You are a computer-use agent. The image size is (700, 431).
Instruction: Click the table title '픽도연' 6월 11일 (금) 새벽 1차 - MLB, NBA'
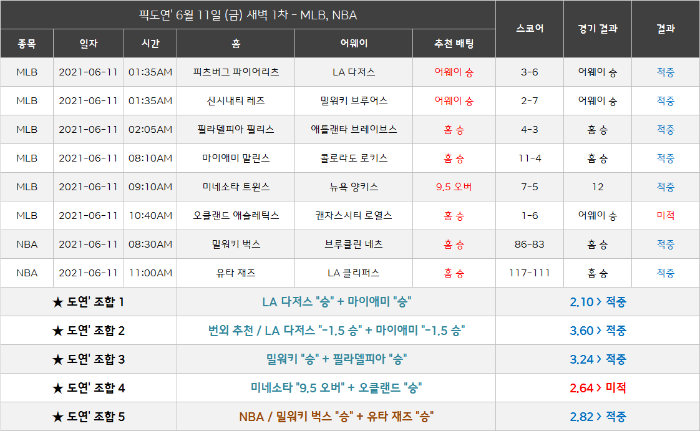pyautogui.click(x=248, y=15)
